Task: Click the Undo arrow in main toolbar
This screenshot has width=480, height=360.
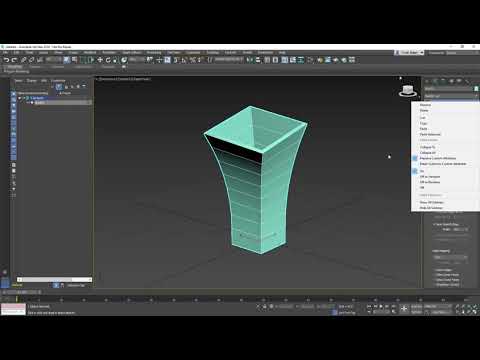Action: [x=6, y=60]
